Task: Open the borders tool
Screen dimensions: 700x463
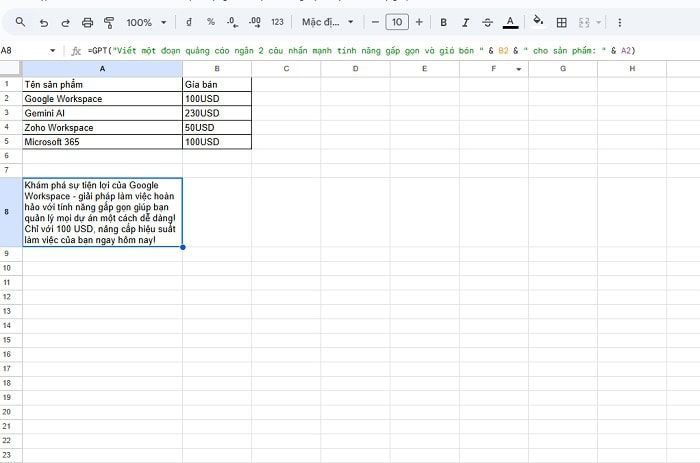Action: 561,22
